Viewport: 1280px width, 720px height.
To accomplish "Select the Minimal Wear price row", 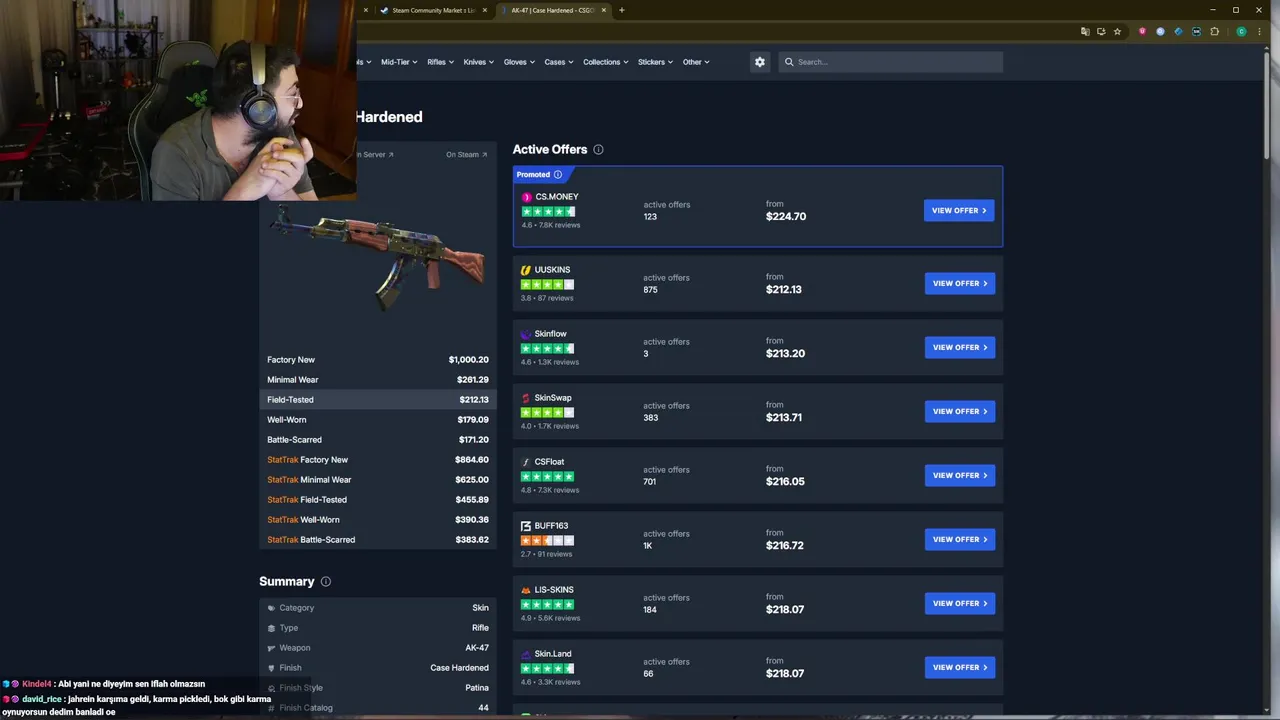I will pos(378,380).
